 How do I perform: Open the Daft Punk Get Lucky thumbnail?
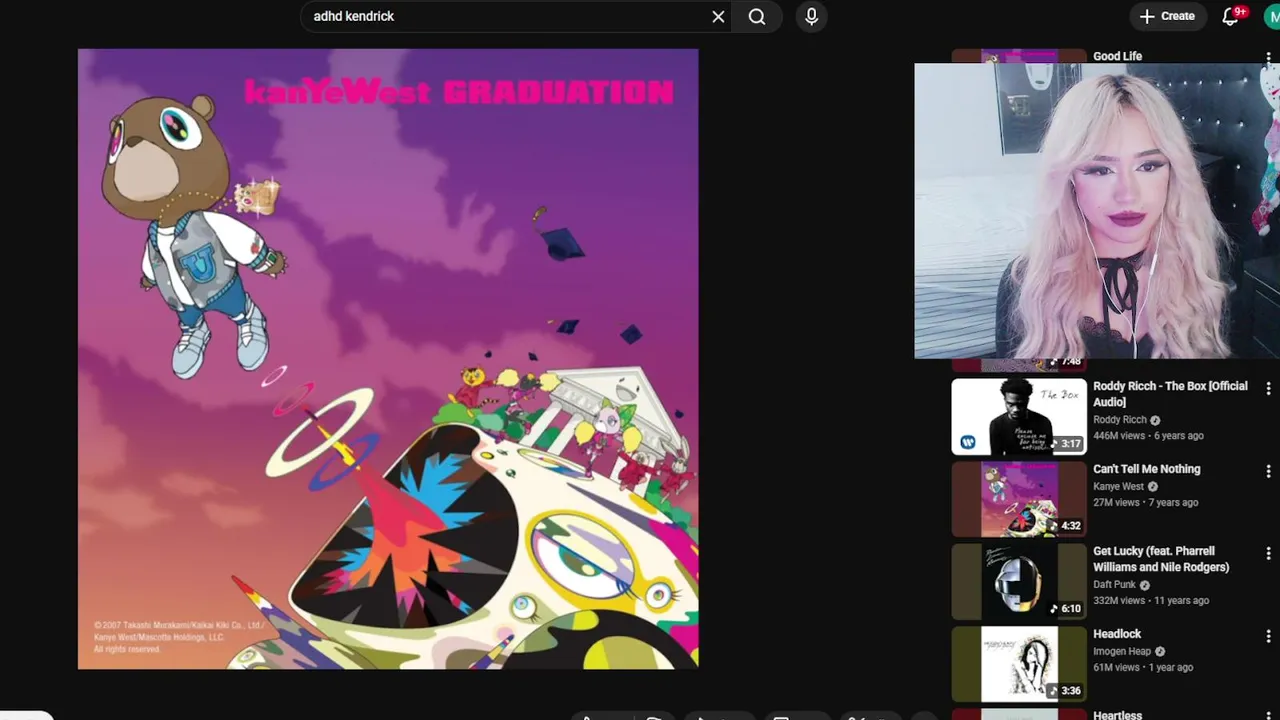pyautogui.click(x=1019, y=581)
